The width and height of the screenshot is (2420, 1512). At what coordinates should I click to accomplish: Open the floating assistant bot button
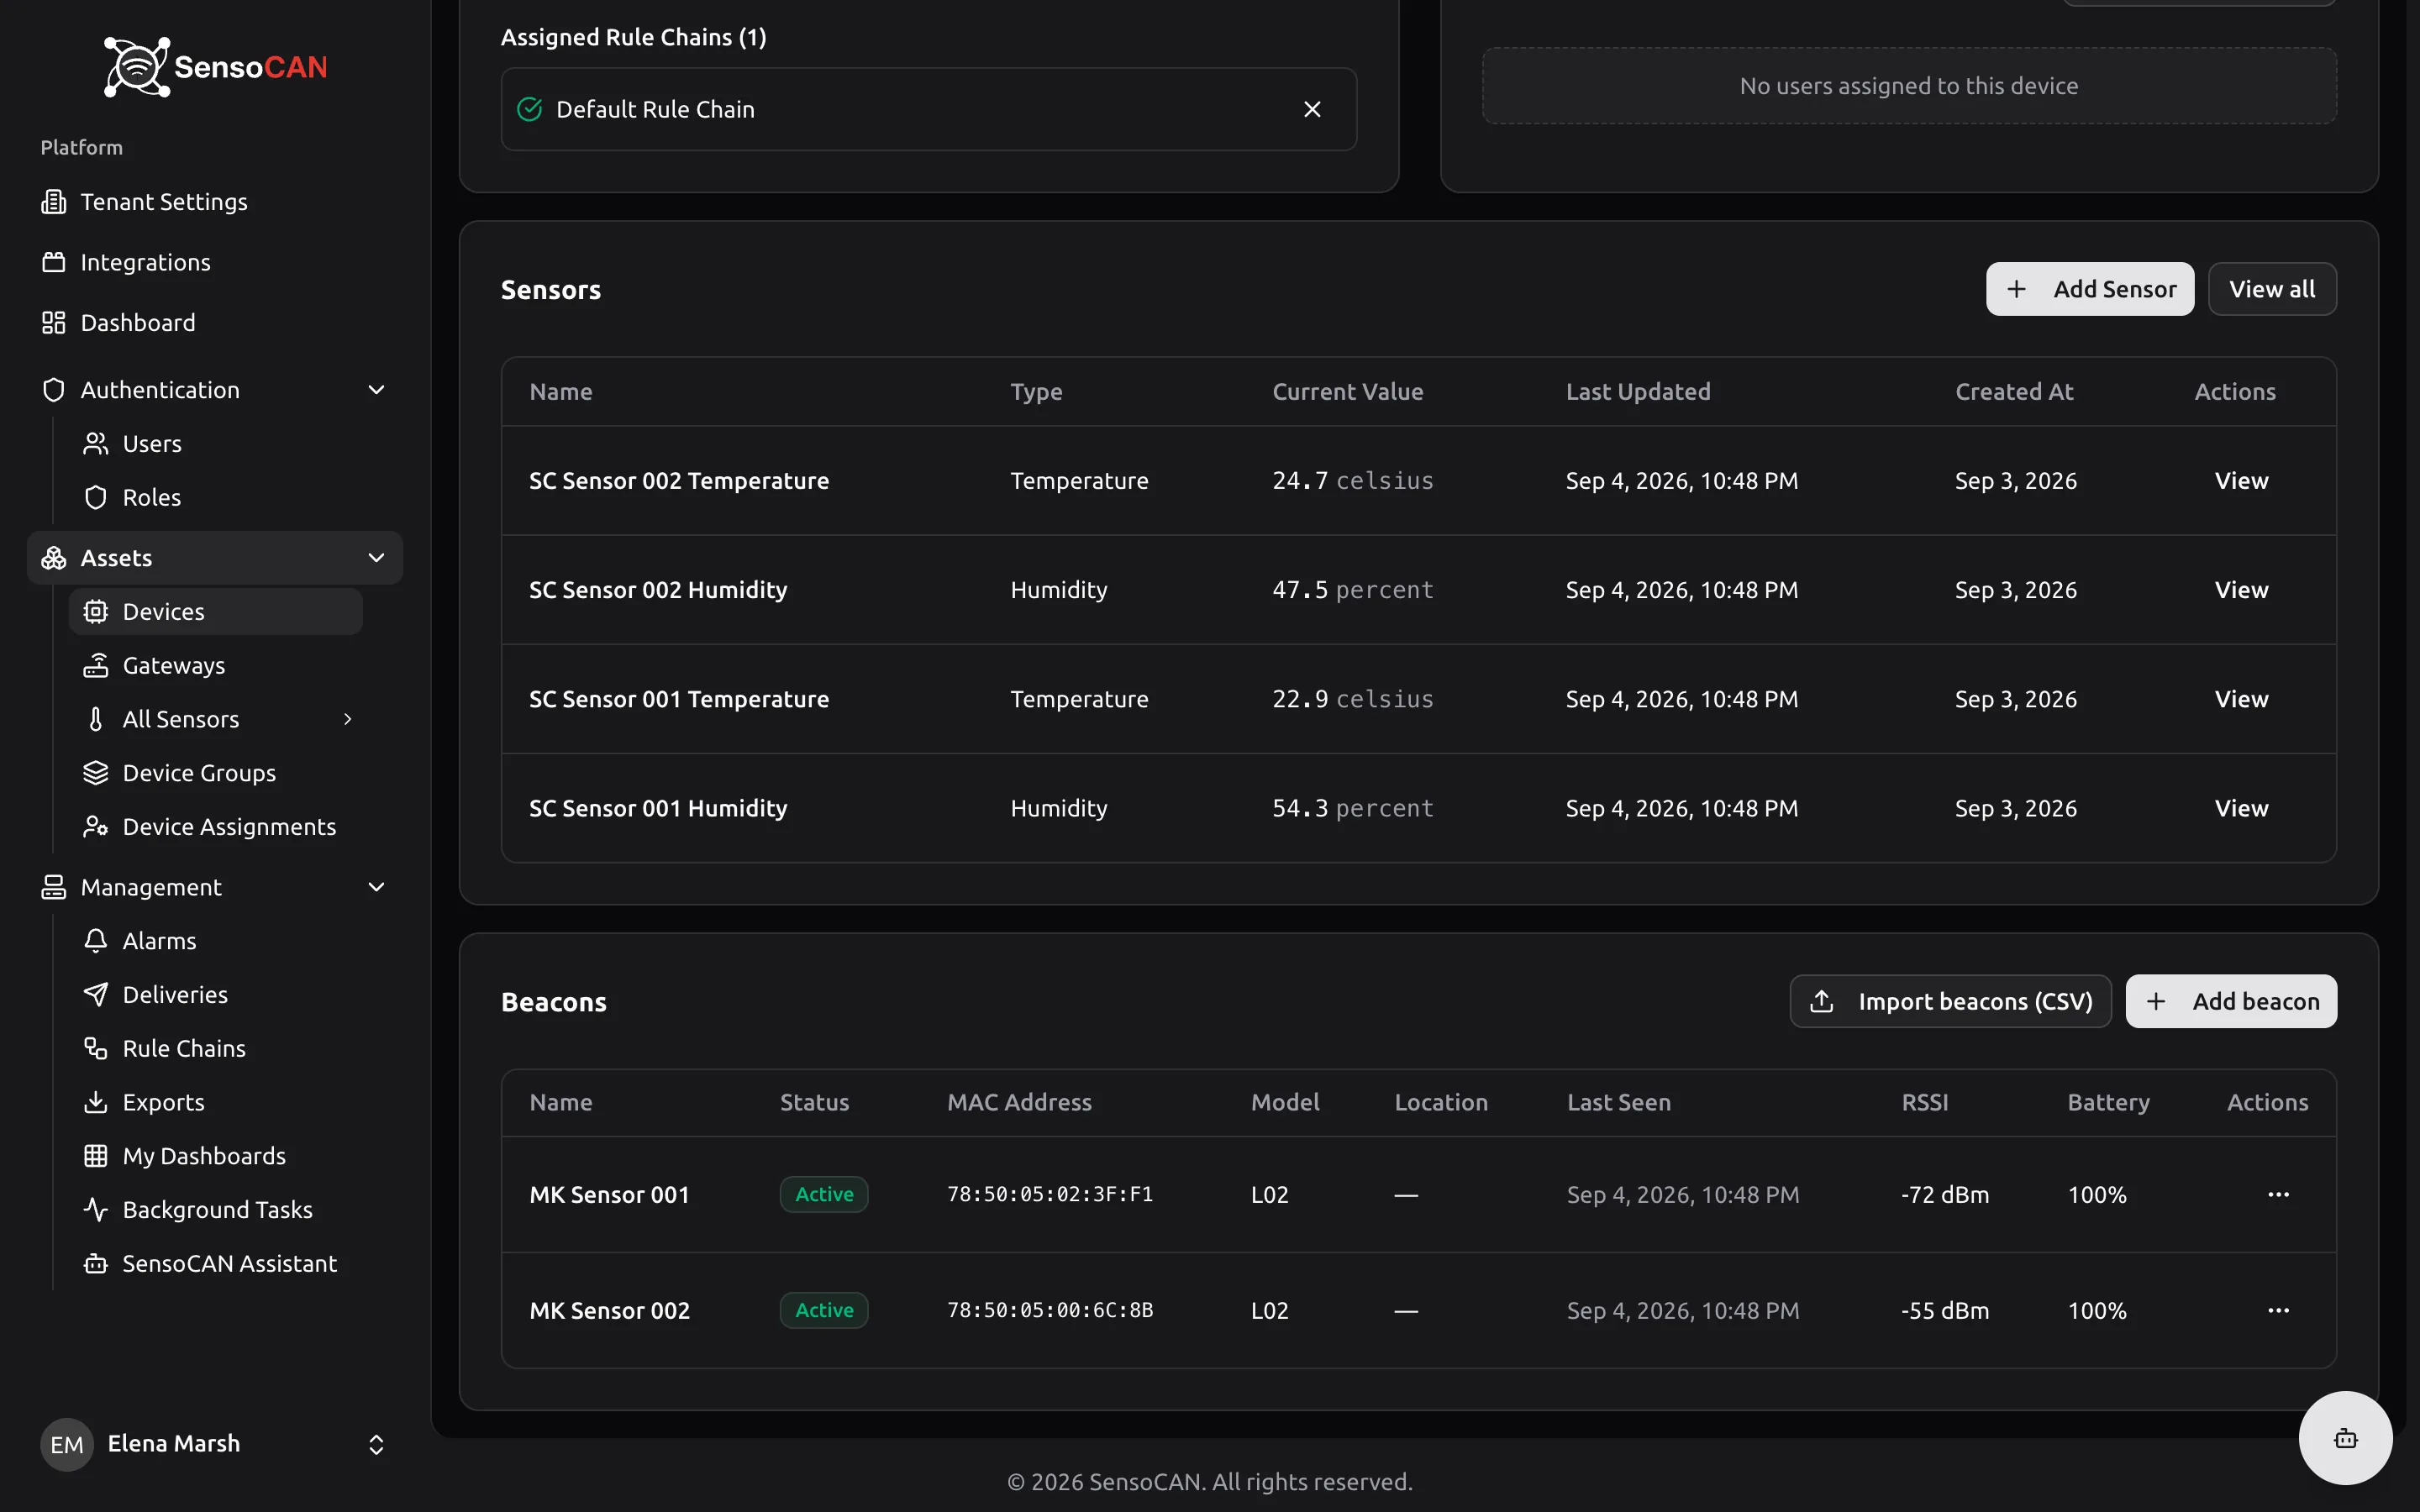pos(2345,1438)
